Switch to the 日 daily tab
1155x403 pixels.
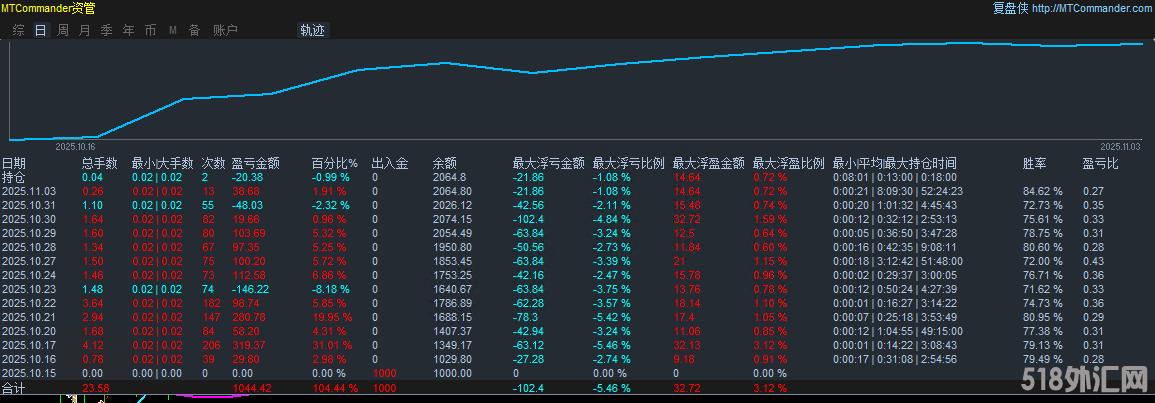(x=41, y=30)
